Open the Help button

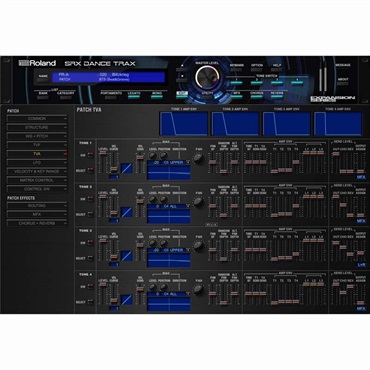[x=277, y=69]
